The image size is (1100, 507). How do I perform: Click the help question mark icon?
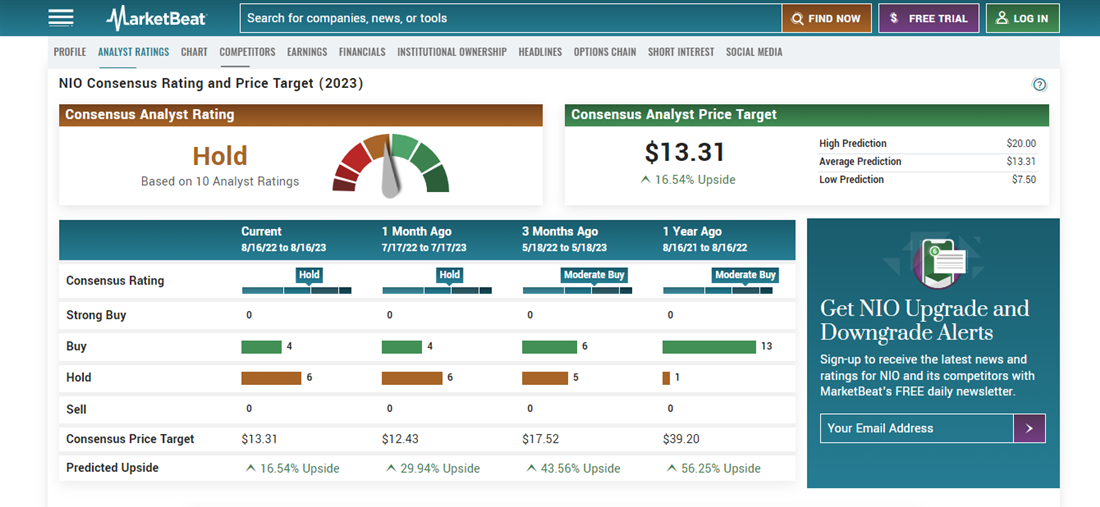point(1039,85)
